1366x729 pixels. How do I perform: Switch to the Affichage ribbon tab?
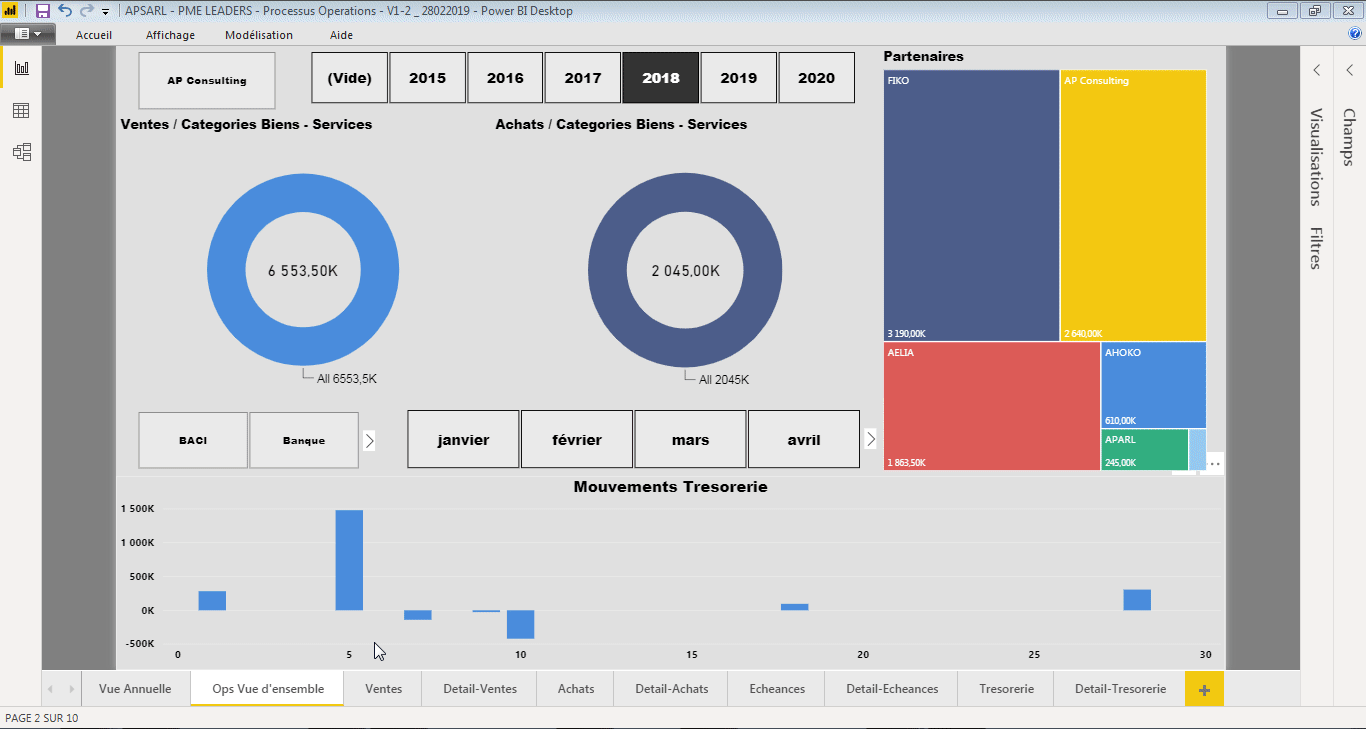170,34
